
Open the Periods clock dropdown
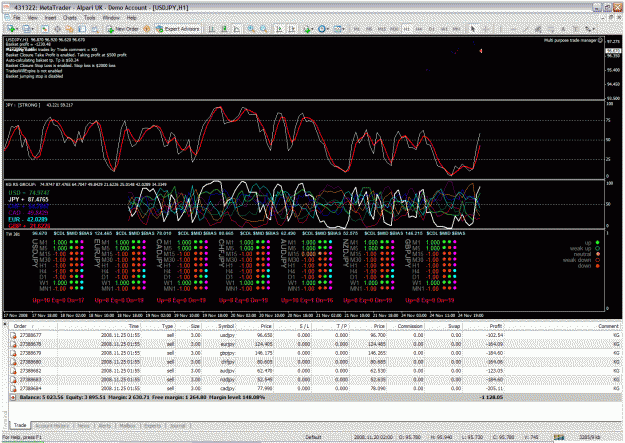(x=323, y=29)
